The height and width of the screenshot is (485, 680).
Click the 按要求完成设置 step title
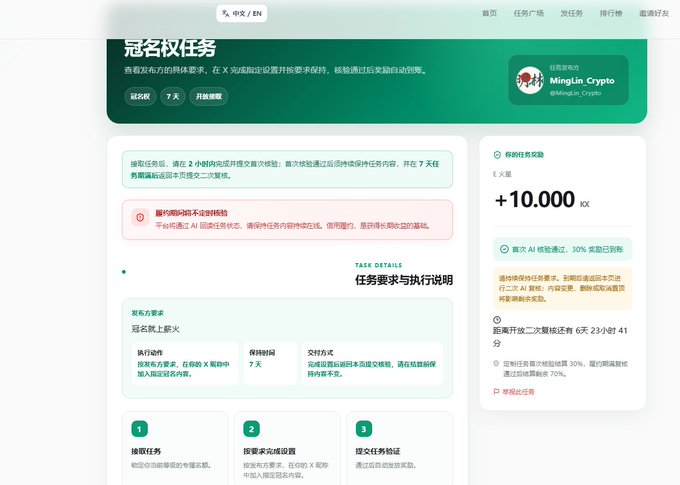click(269, 451)
